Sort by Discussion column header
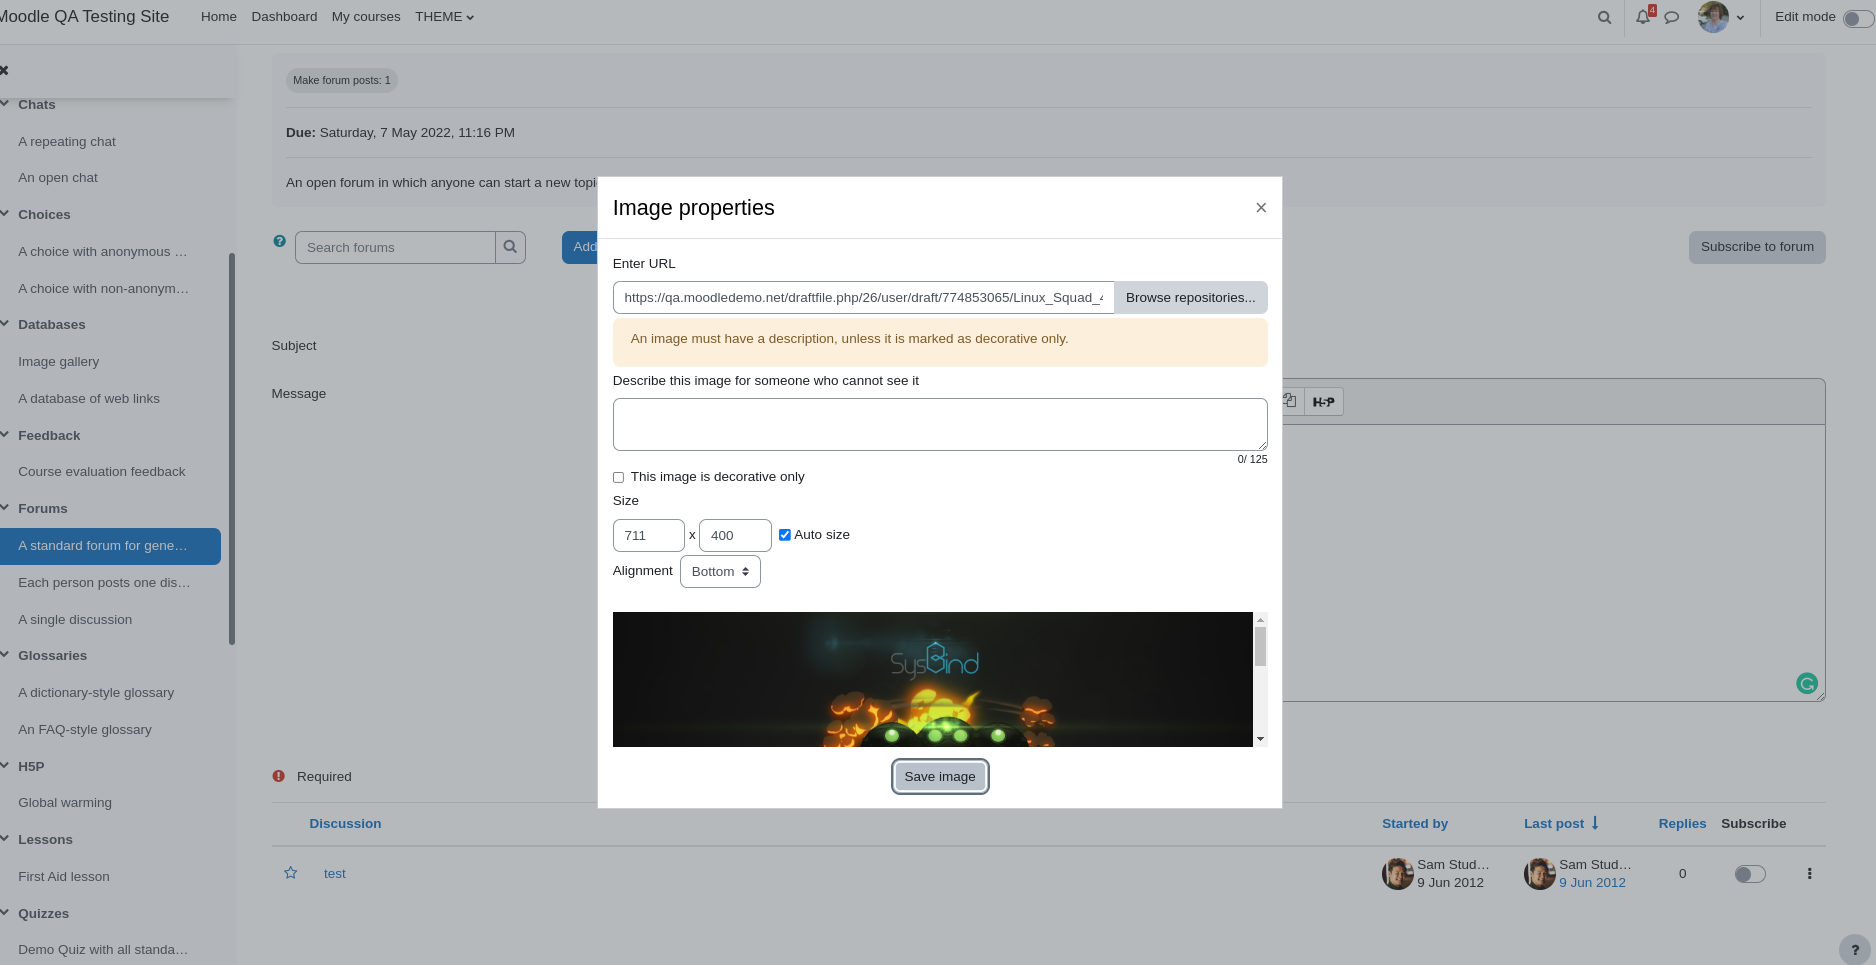The width and height of the screenshot is (1876, 965). (345, 823)
